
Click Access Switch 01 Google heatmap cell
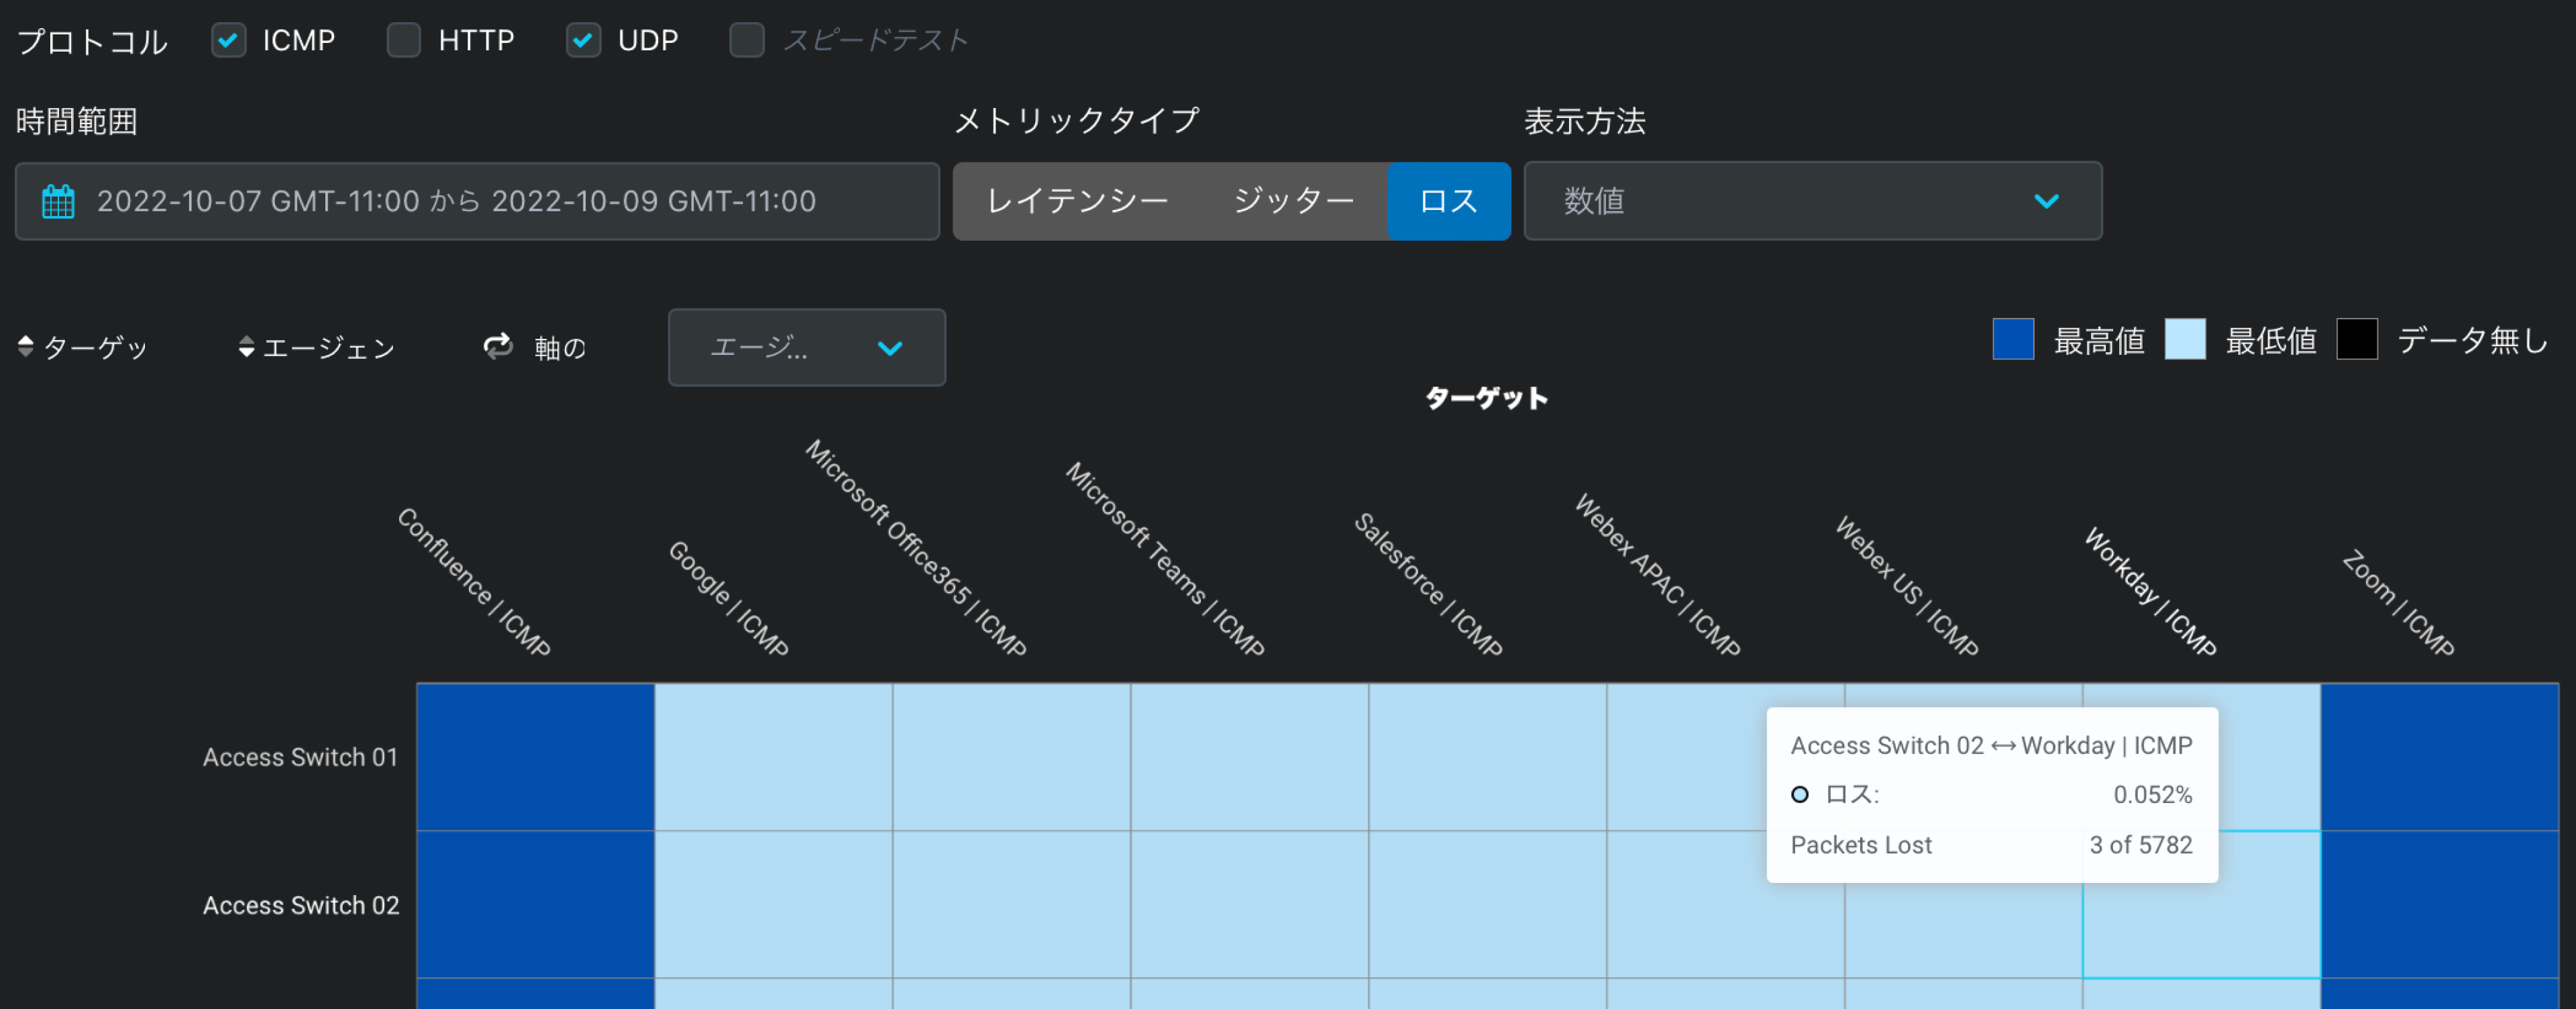[774, 757]
